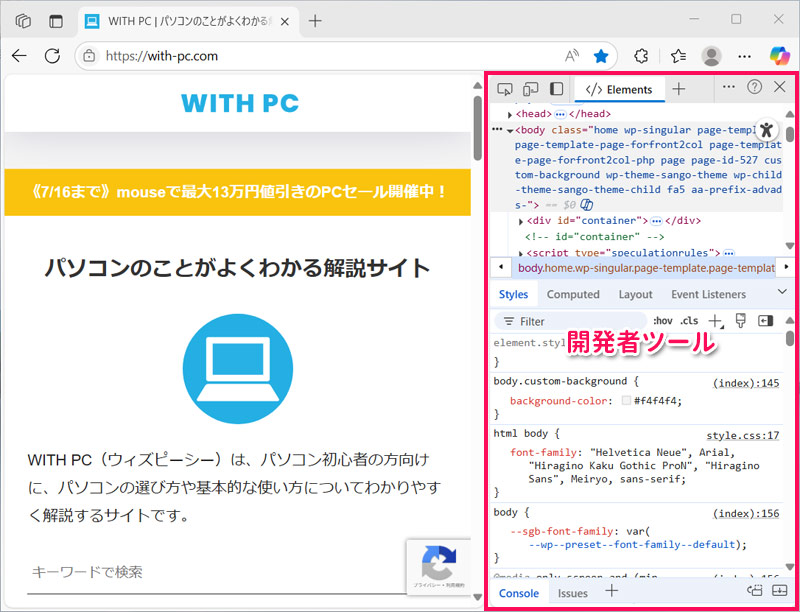Open Edge Settings and more menu

745,56
